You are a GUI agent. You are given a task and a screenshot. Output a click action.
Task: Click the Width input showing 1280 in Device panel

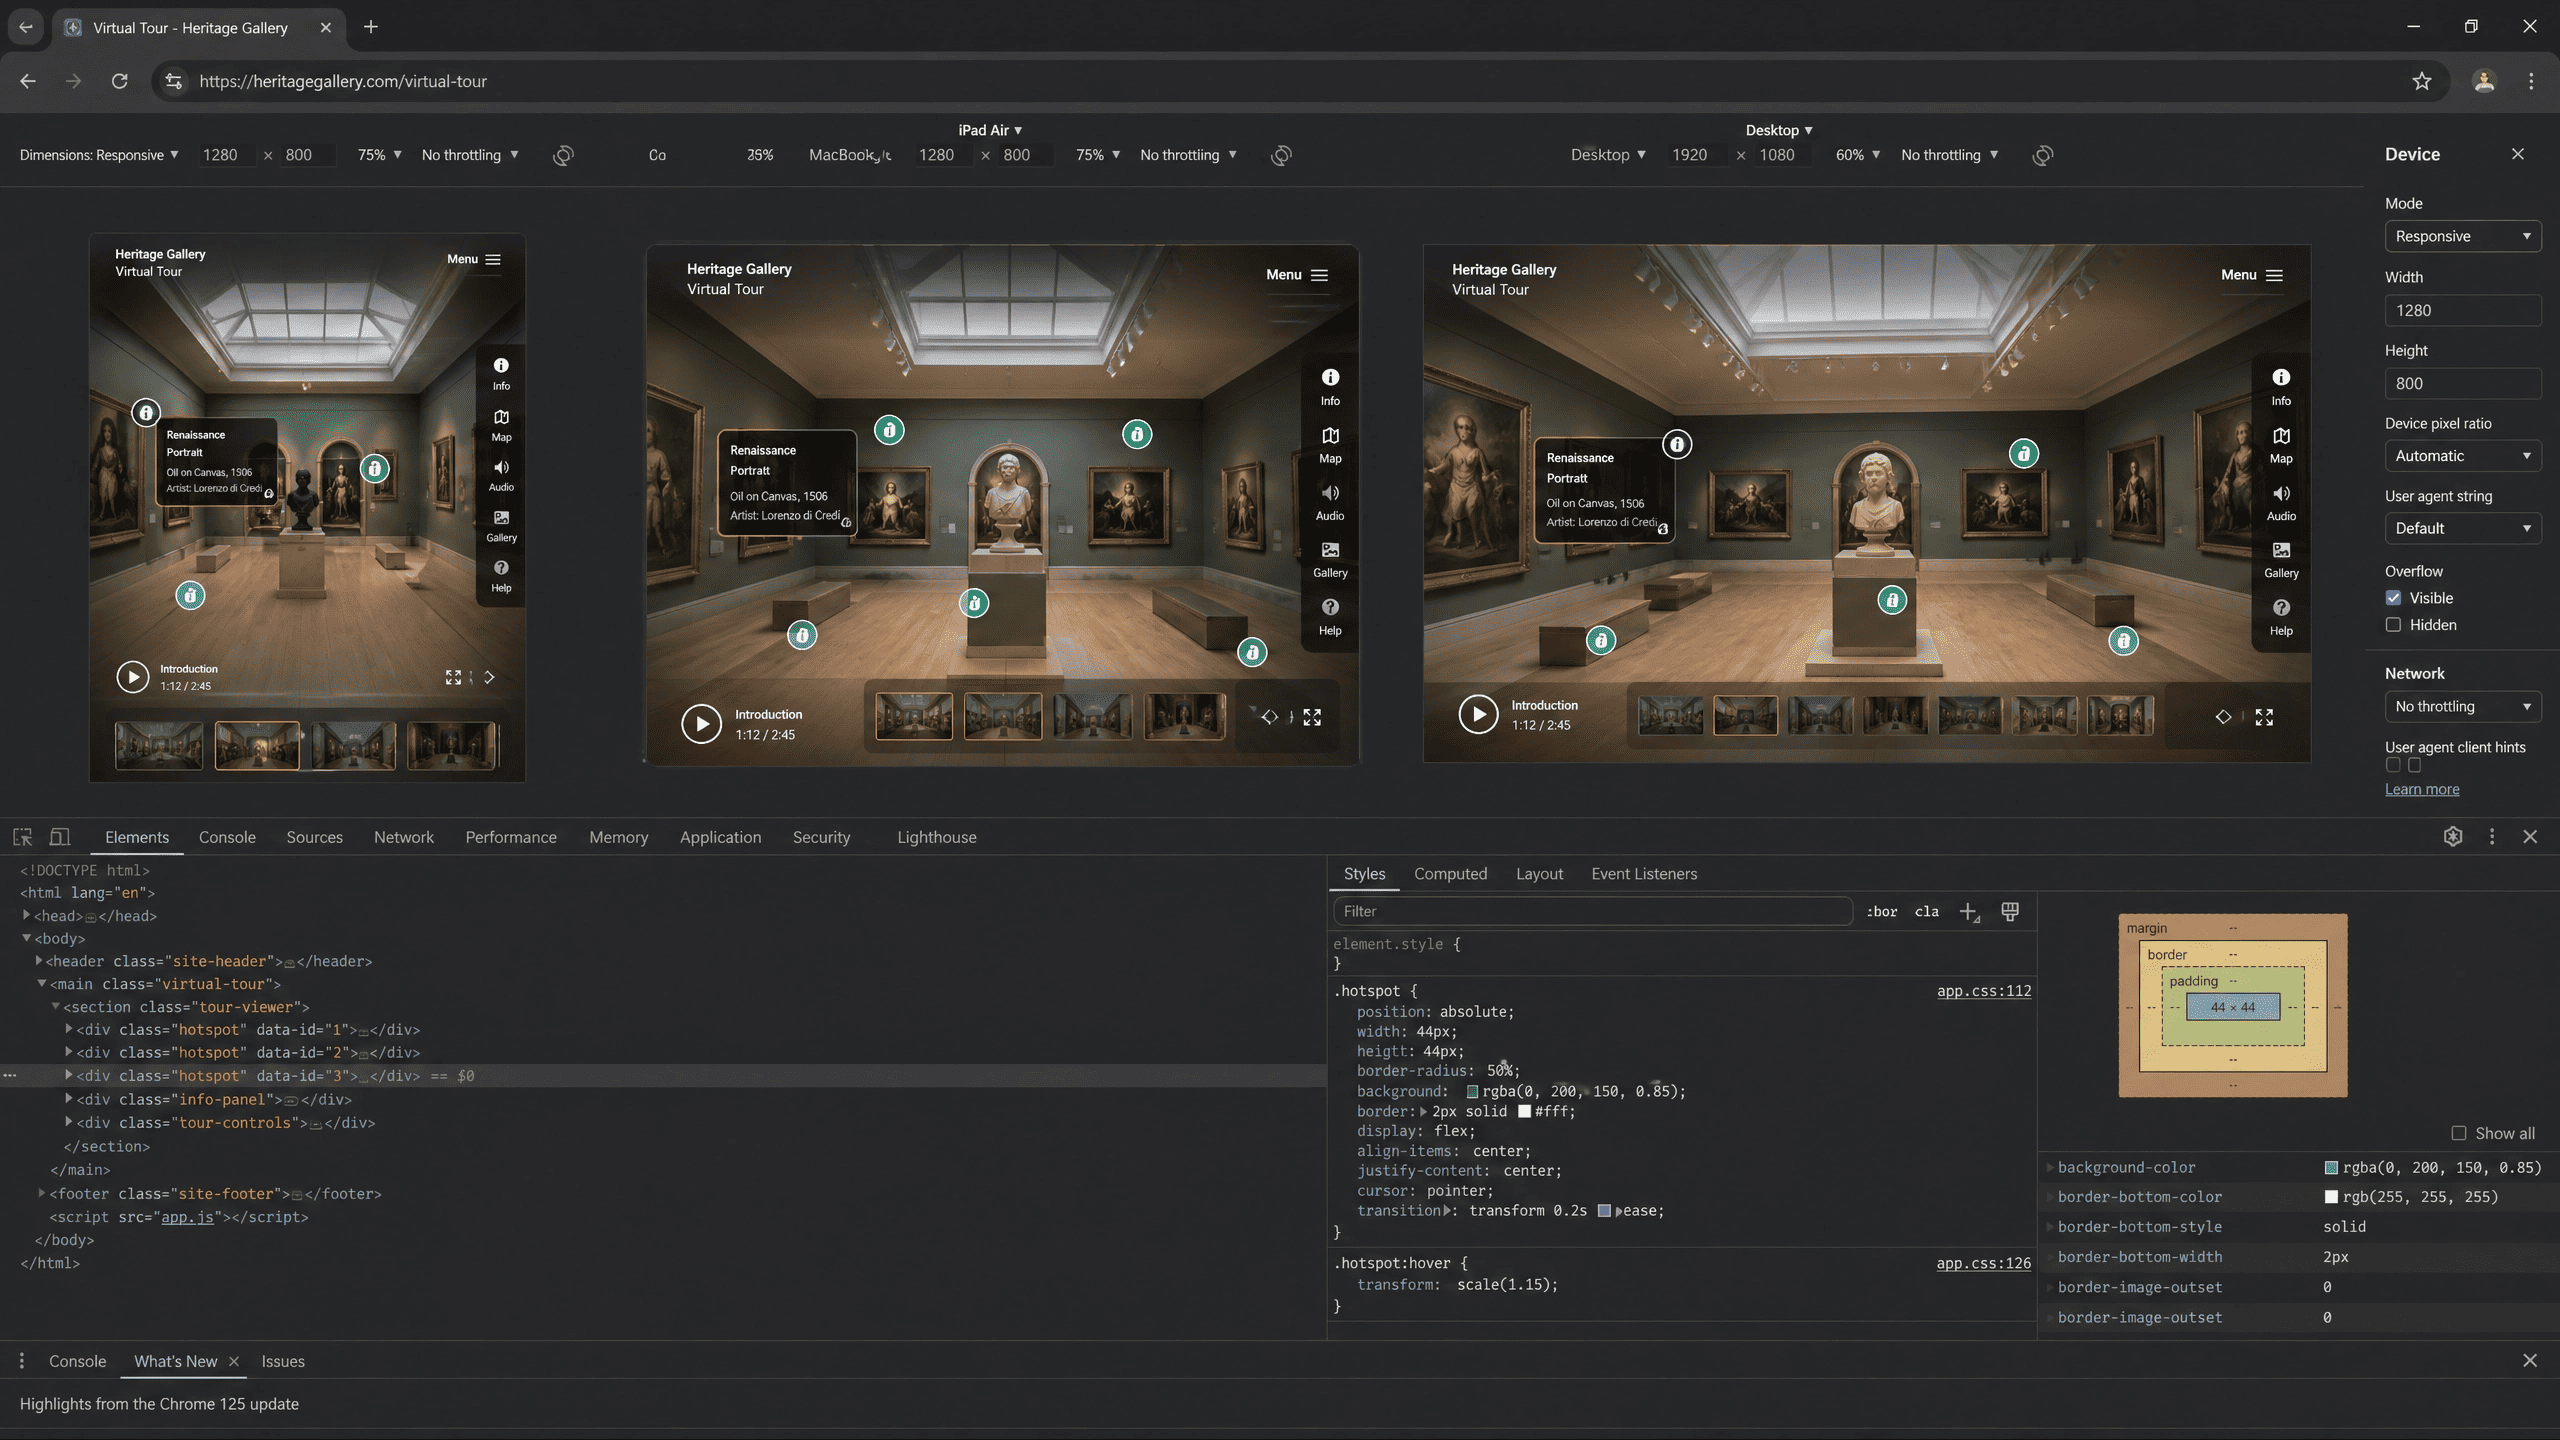[x=2463, y=310]
